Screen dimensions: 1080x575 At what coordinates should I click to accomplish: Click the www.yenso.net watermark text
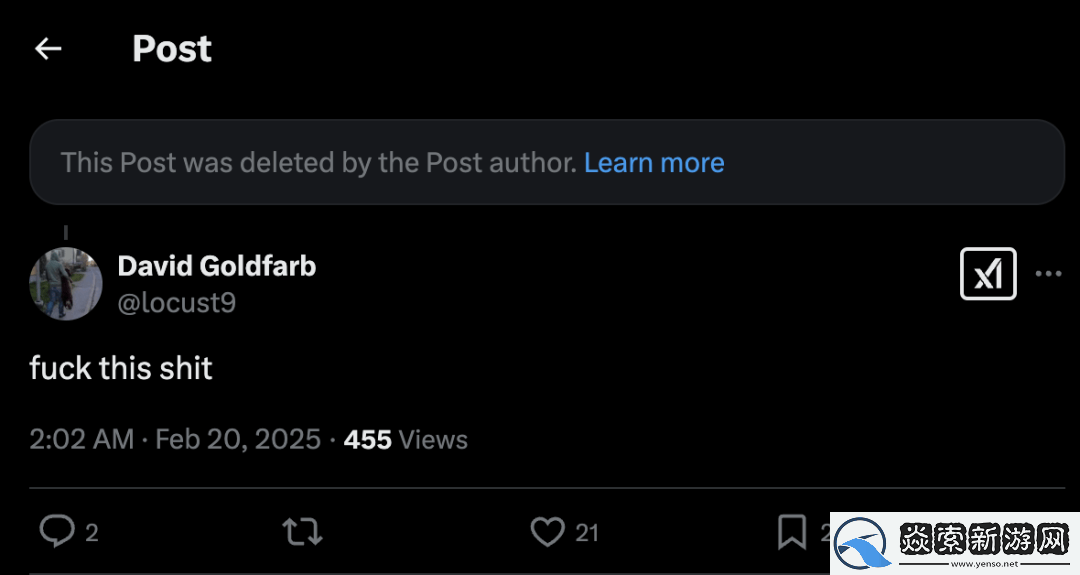pyautogui.click(x=988, y=565)
